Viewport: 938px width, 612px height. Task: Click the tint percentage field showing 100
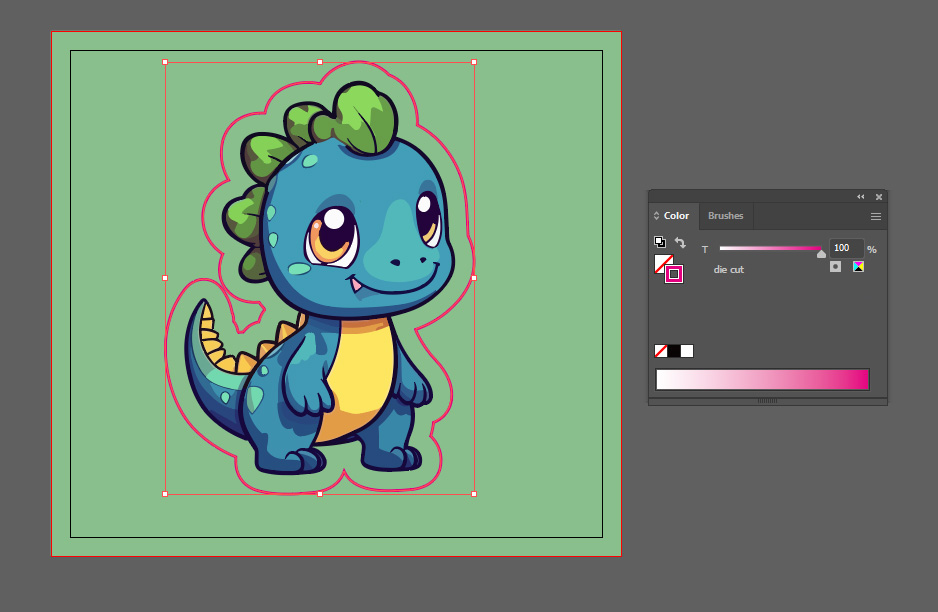coord(846,248)
